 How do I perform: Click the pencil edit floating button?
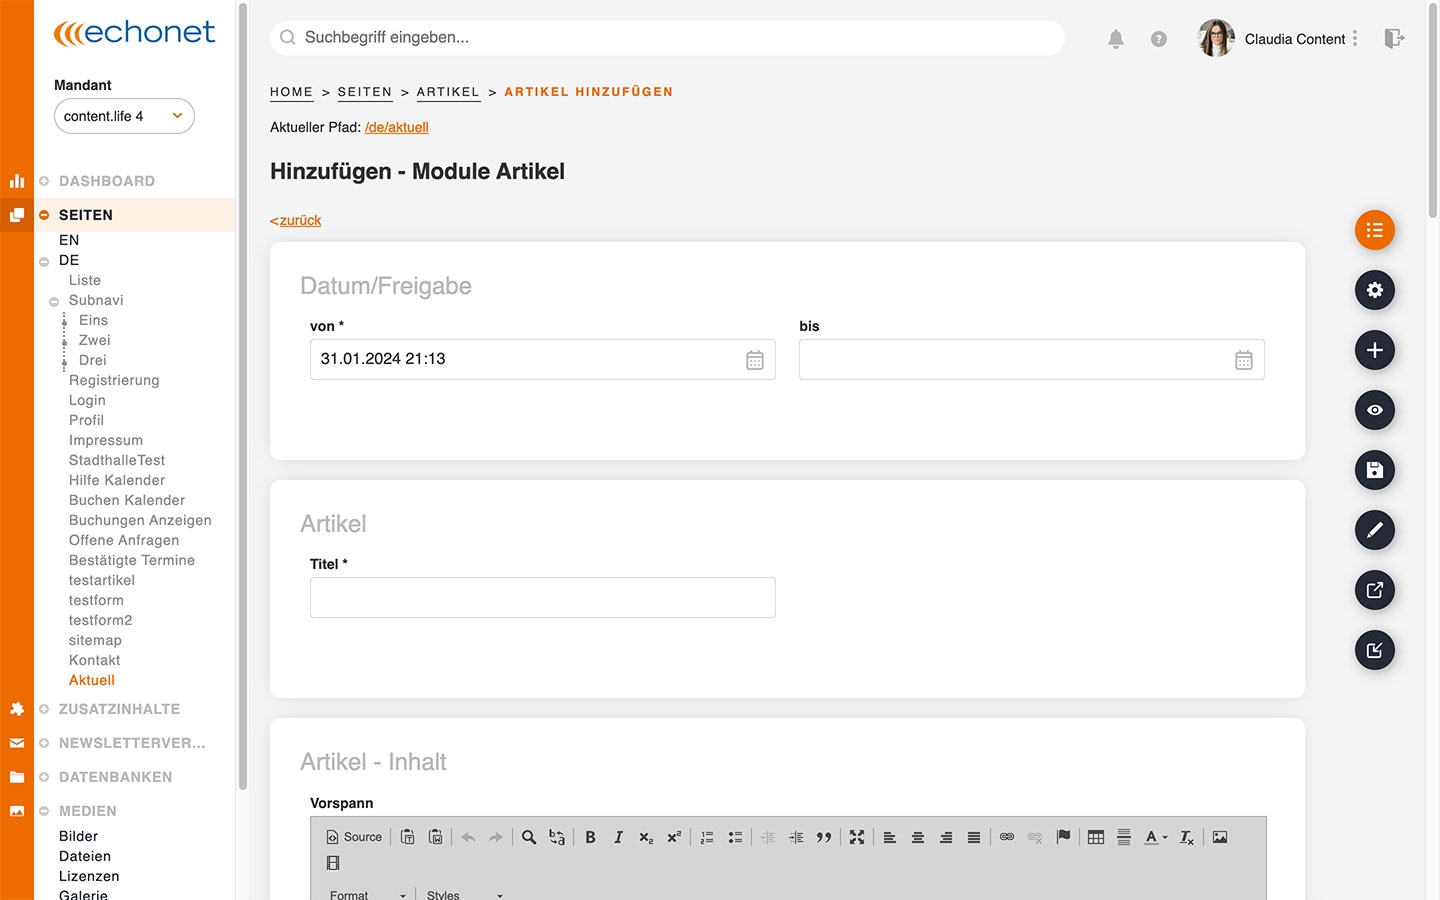coord(1374,530)
